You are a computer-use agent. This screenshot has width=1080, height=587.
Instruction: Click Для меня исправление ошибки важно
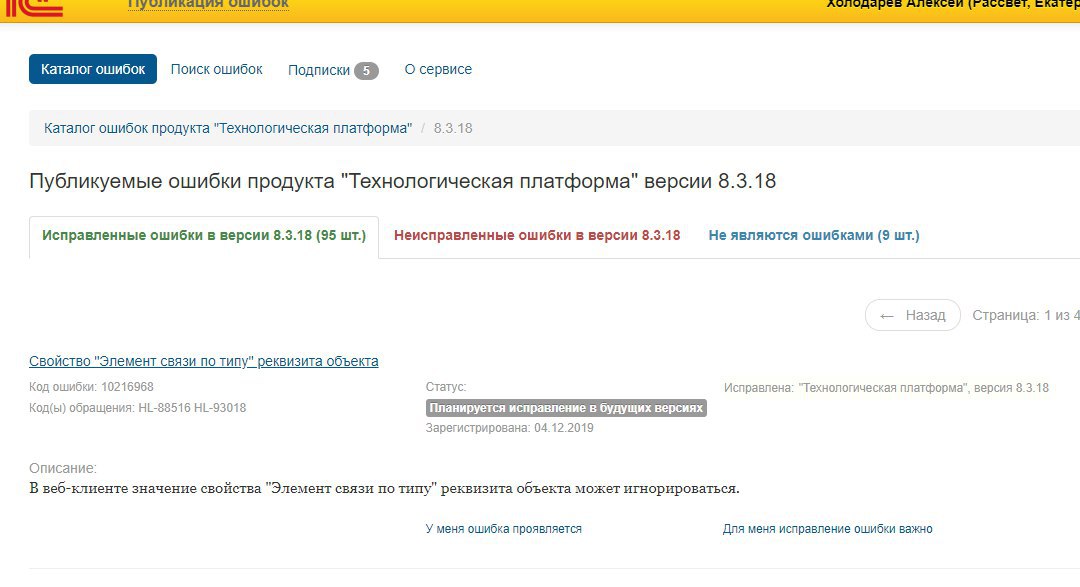click(x=827, y=529)
